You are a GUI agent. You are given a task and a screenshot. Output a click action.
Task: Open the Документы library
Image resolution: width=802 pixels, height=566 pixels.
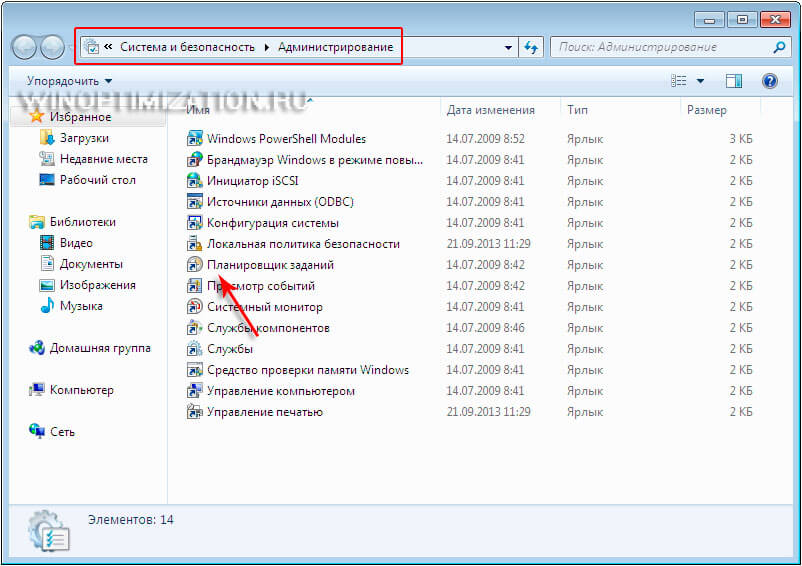91,264
